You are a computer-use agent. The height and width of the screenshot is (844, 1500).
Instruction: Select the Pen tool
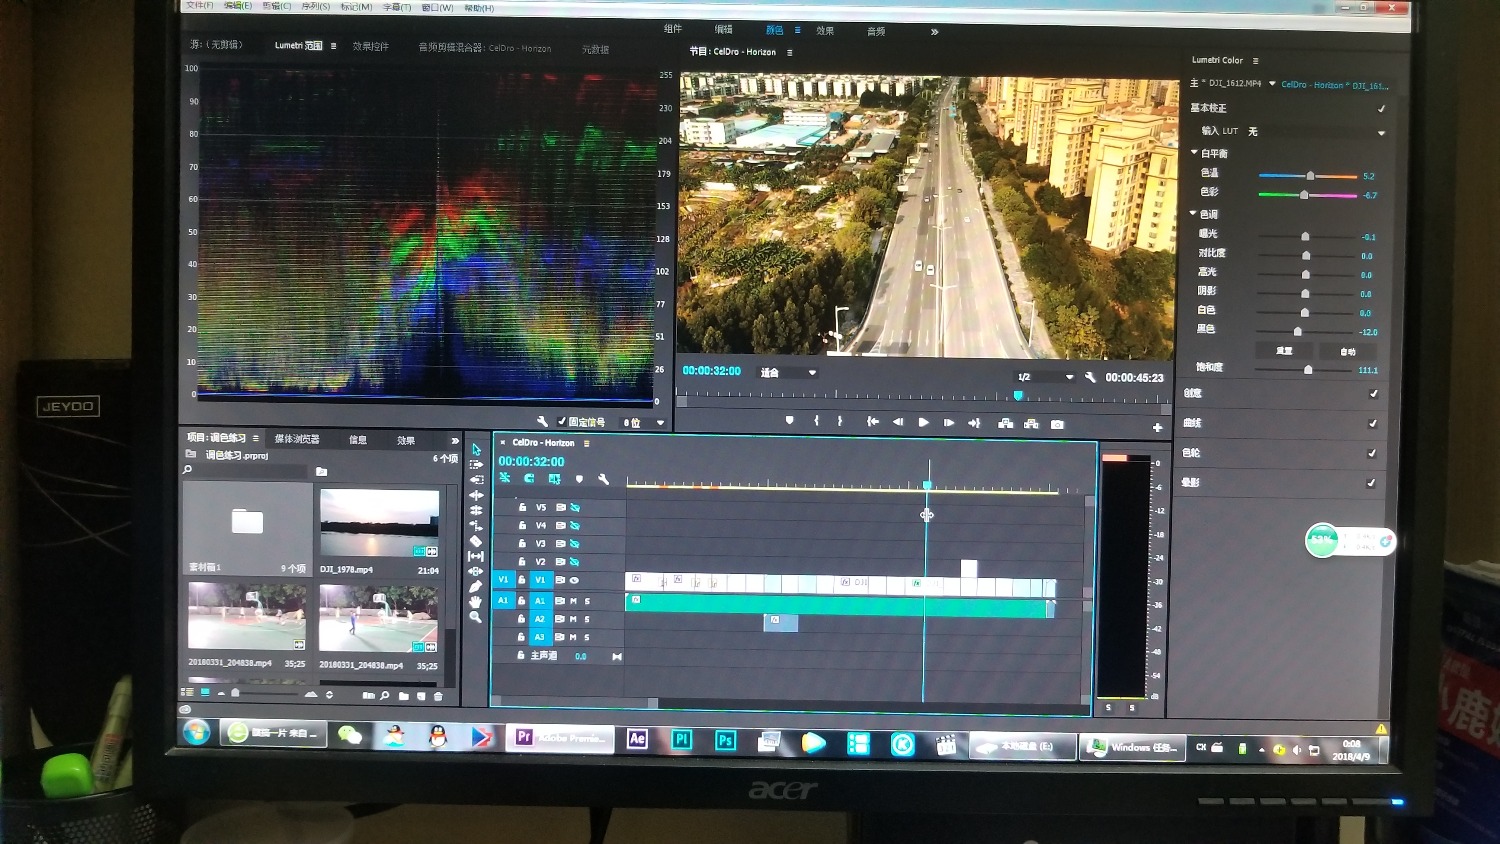476,586
